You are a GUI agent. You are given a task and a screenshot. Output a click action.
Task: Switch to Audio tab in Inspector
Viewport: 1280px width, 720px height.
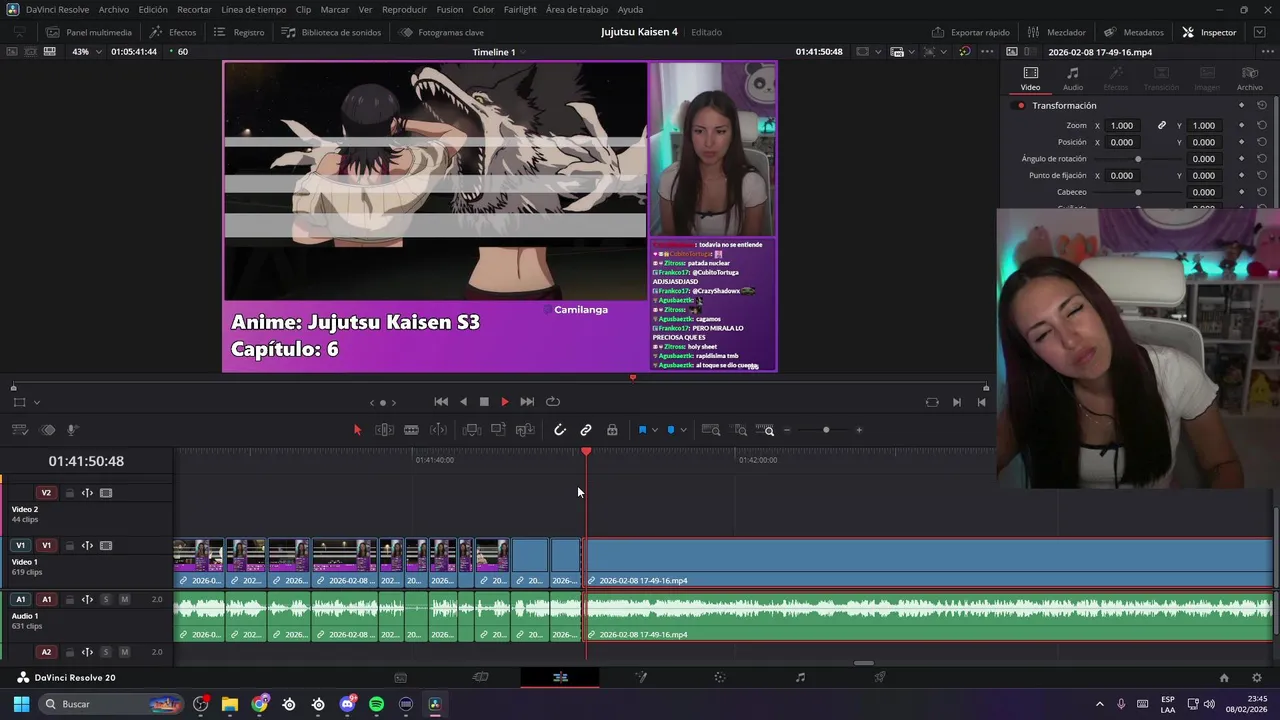(1073, 79)
